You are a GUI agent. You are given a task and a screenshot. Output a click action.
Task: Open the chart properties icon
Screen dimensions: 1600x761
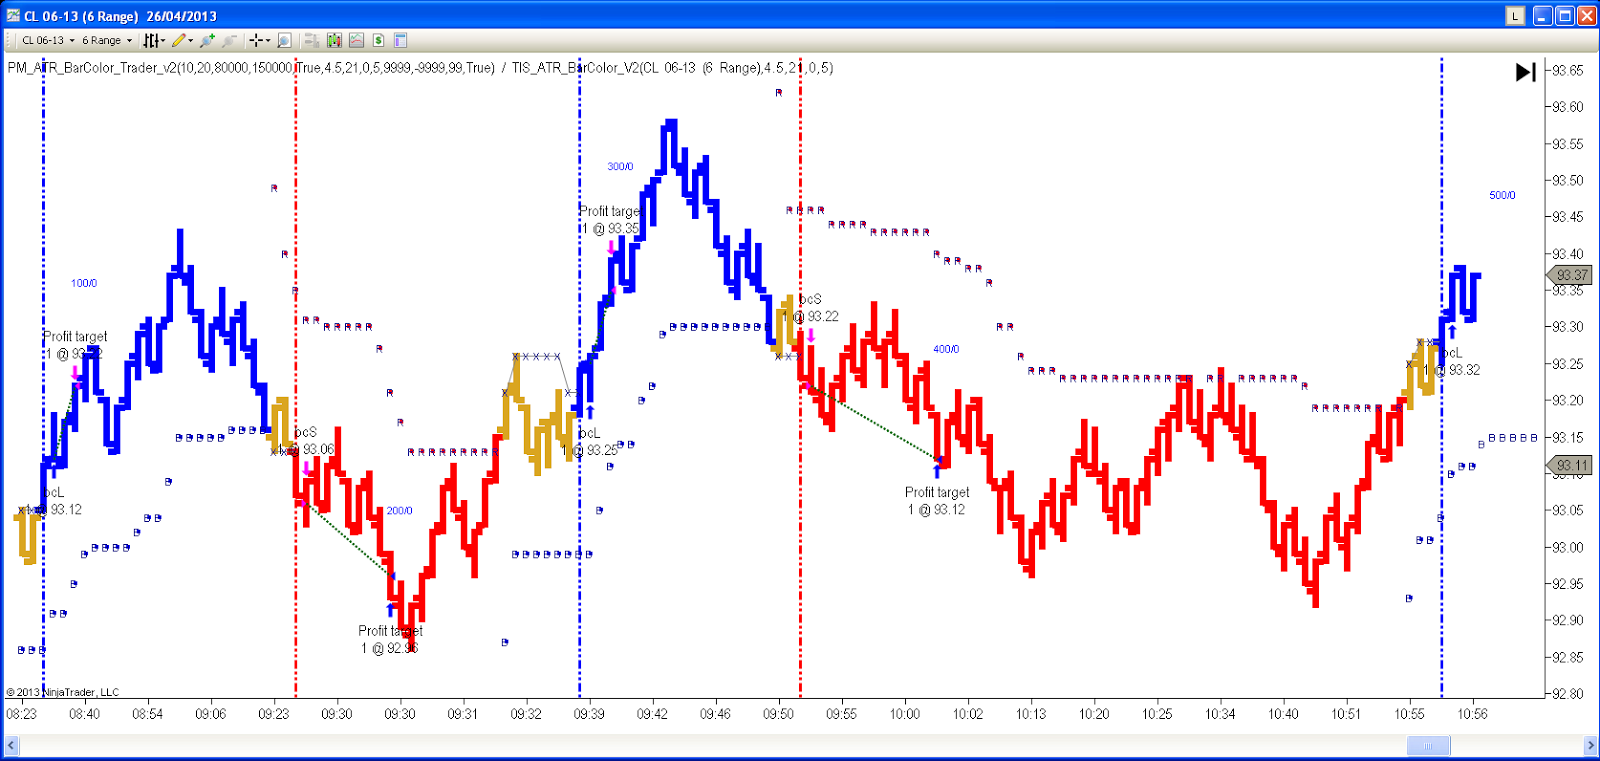(400, 40)
